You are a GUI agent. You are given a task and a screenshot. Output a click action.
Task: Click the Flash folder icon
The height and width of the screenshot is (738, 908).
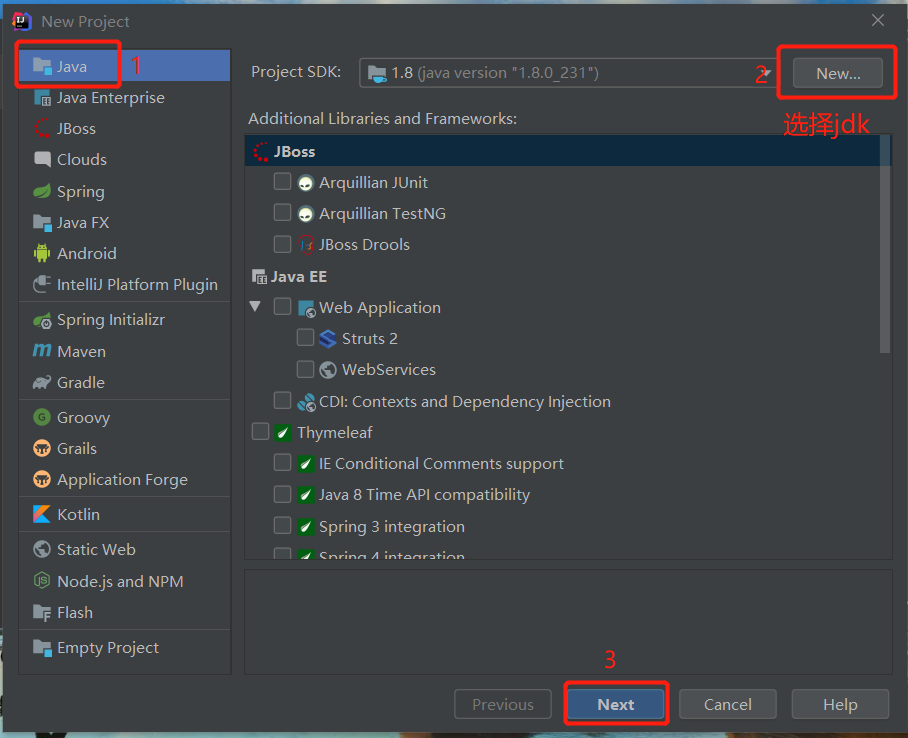tap(42, 612)
